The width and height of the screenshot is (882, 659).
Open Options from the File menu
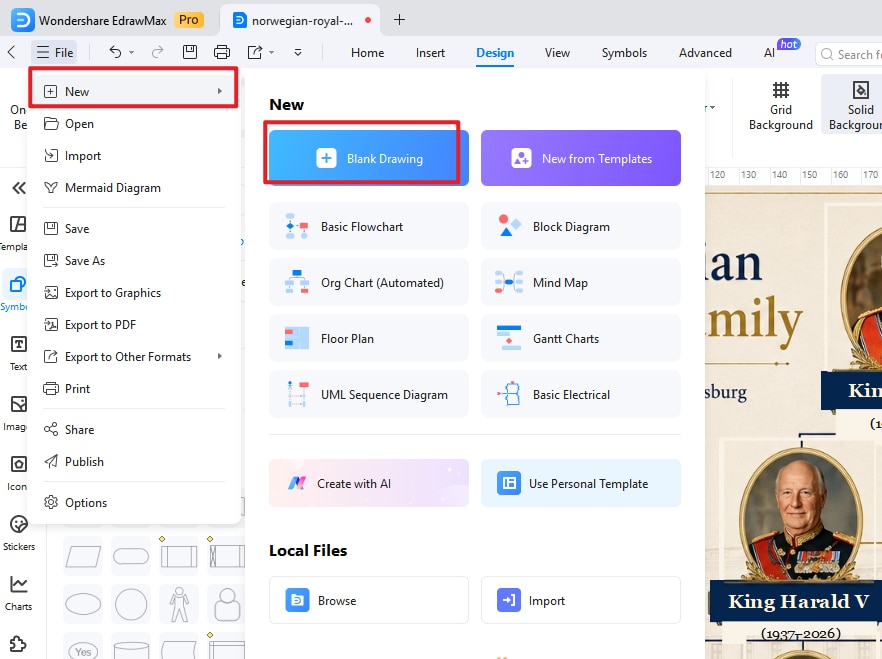[x=134, y=502]
